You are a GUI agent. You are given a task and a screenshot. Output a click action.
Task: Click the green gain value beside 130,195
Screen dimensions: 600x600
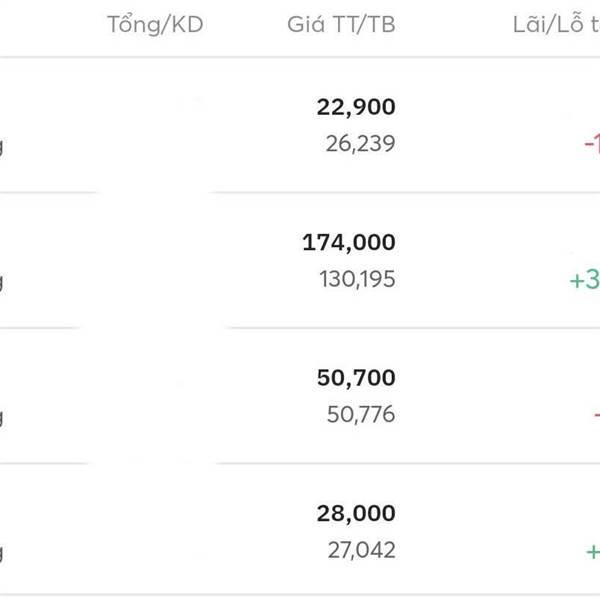point(584,280)
